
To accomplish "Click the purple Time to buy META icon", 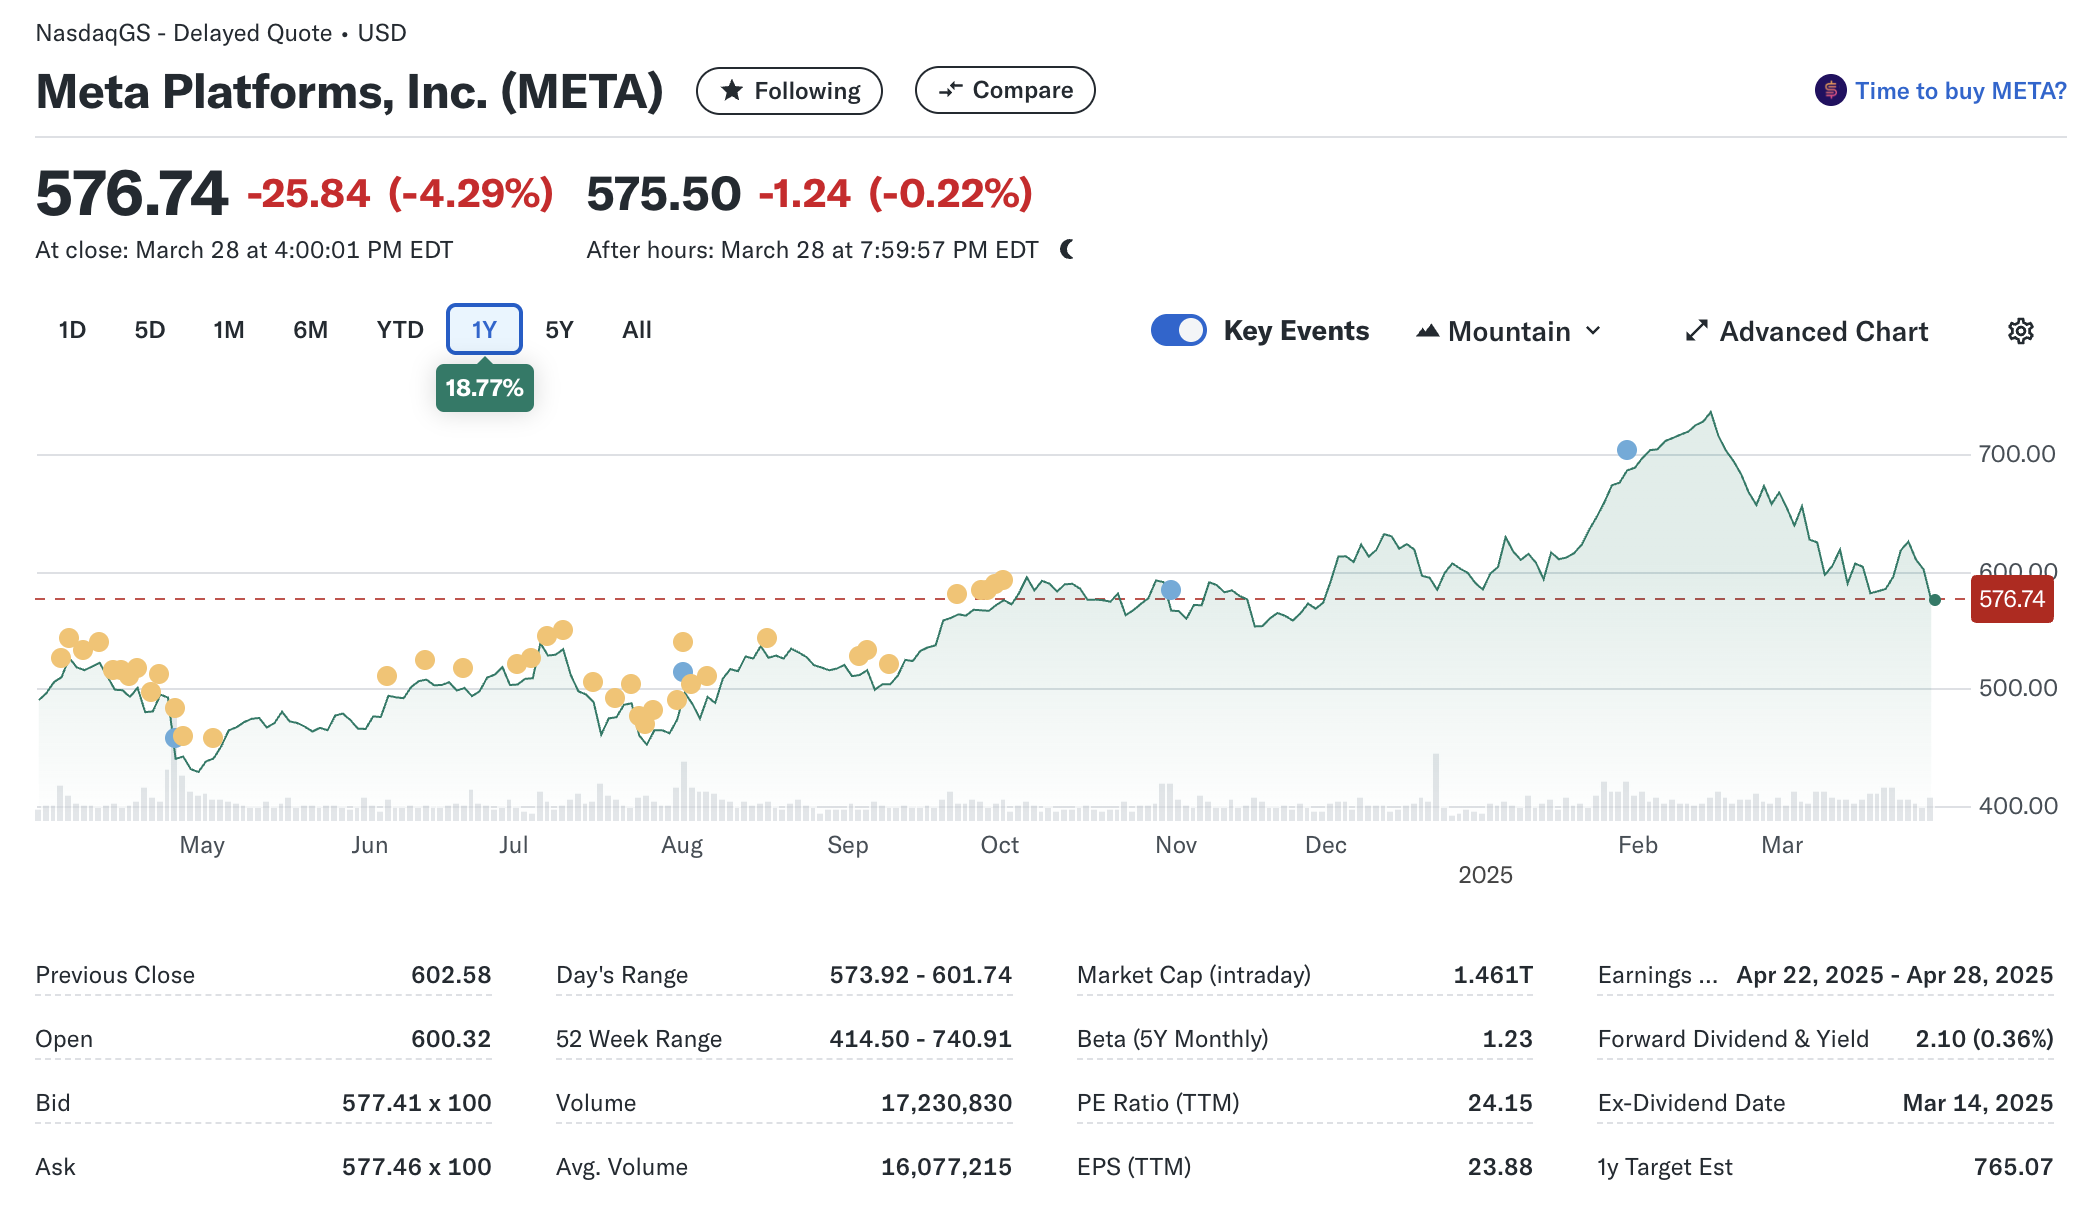I will 1830,91.
